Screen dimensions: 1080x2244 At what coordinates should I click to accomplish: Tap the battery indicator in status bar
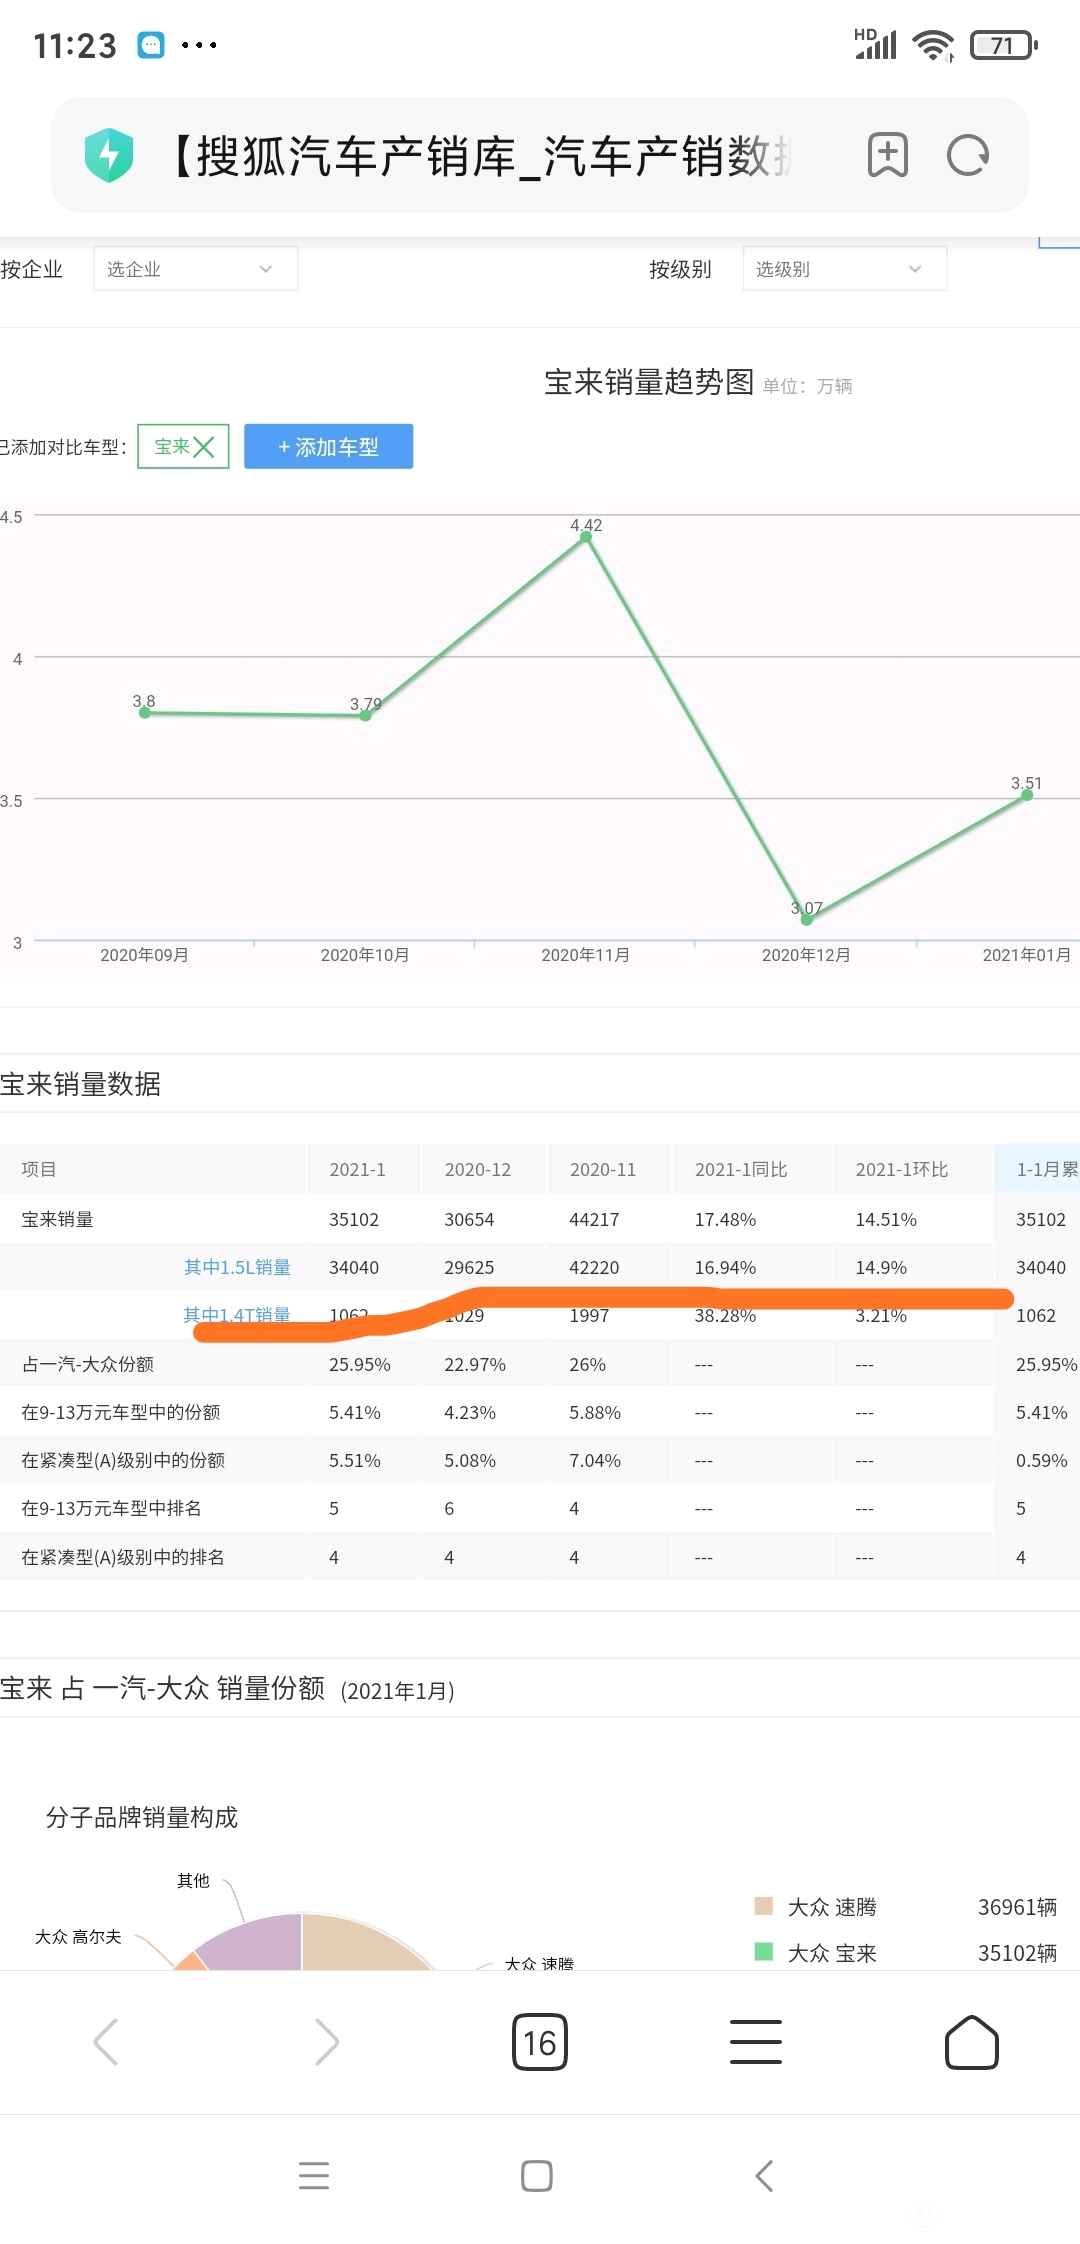tap(1004, 45)
